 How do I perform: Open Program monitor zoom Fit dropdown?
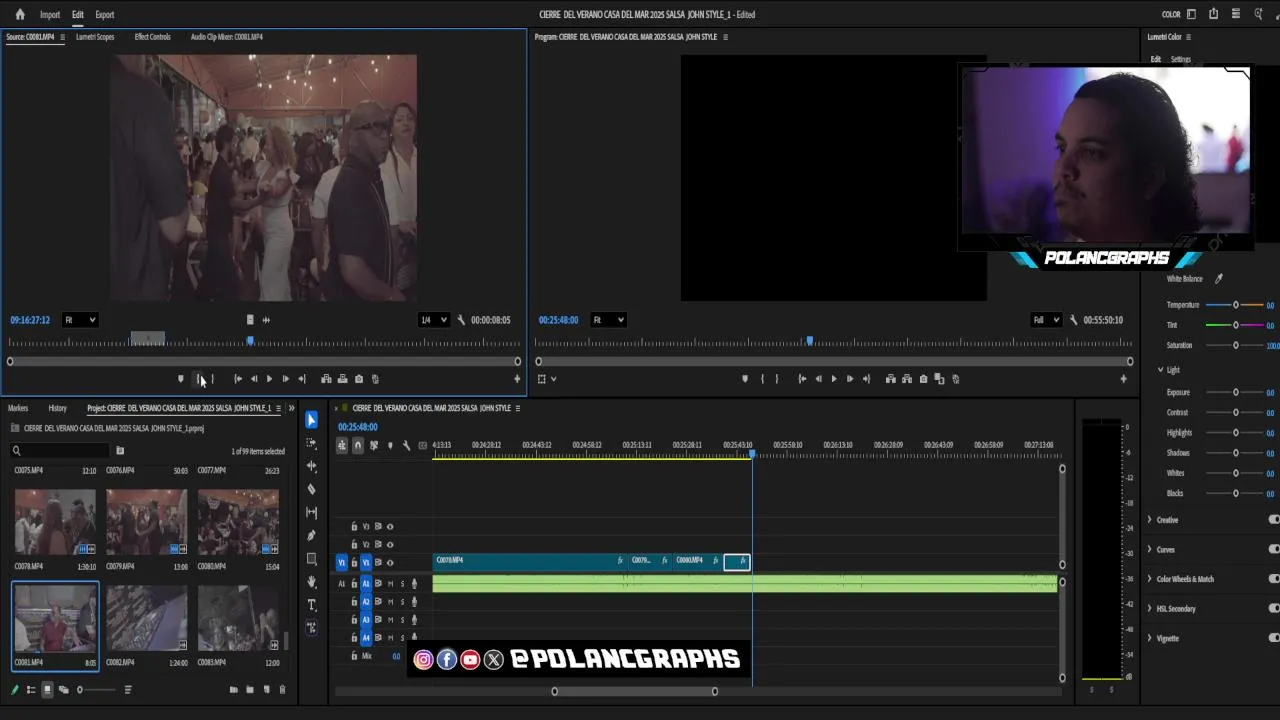click(x=608, y=320)
